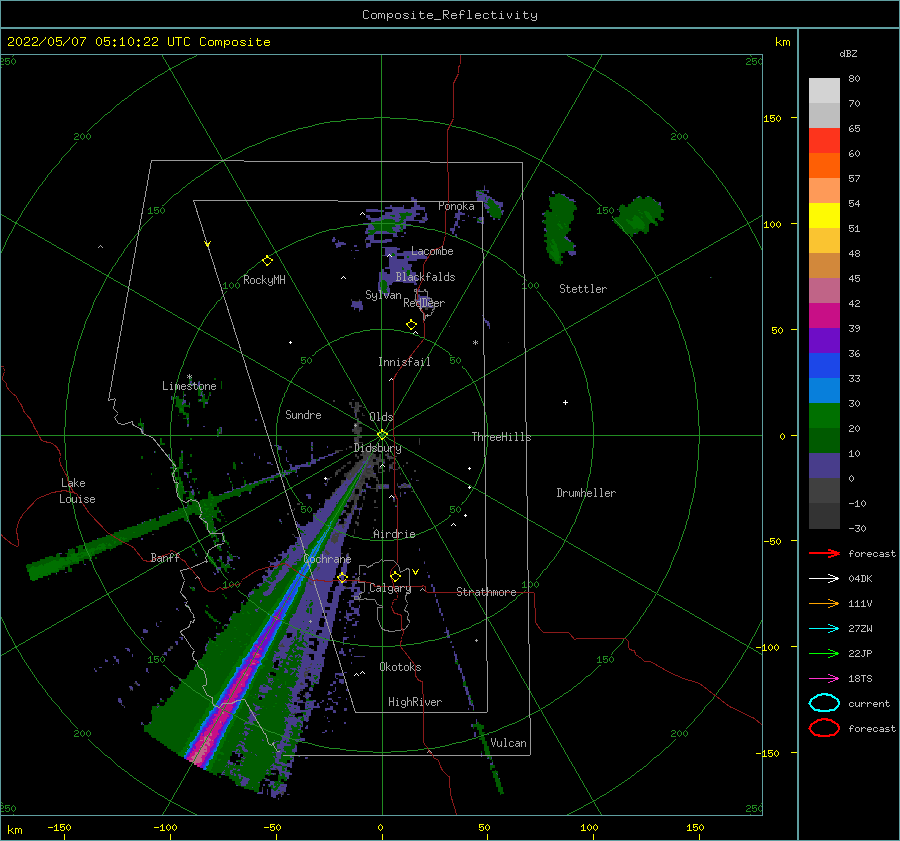Click the yellow diamond marker near Cochrane
Viewport: 900px width, 841px height.
point(342,578)
